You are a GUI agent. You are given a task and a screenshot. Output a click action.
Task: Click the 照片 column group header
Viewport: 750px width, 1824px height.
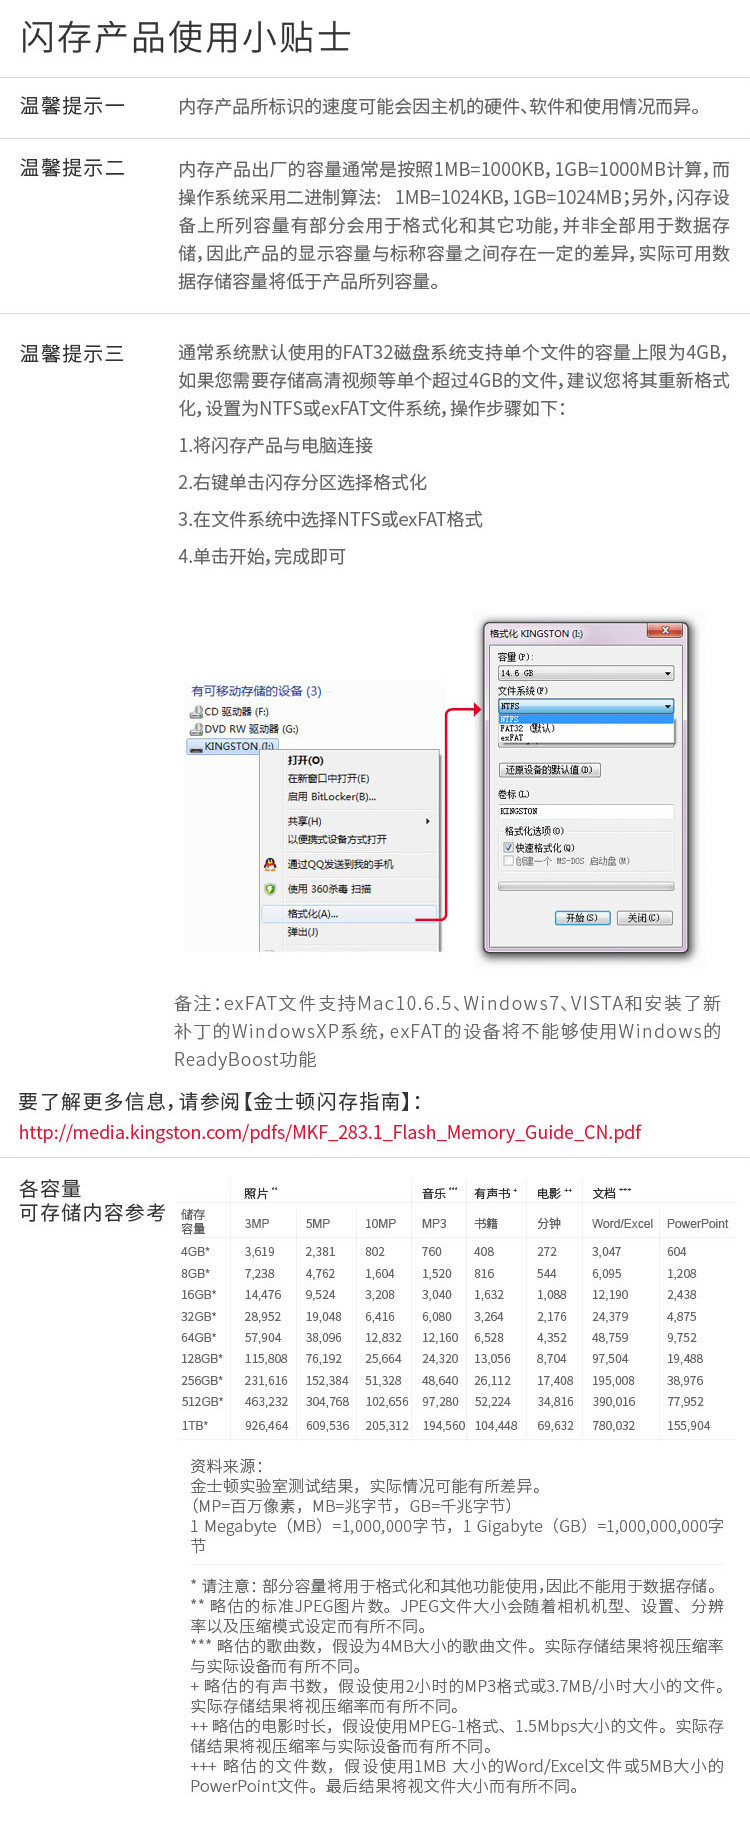pyautogui.click(x=261, y=1193)
